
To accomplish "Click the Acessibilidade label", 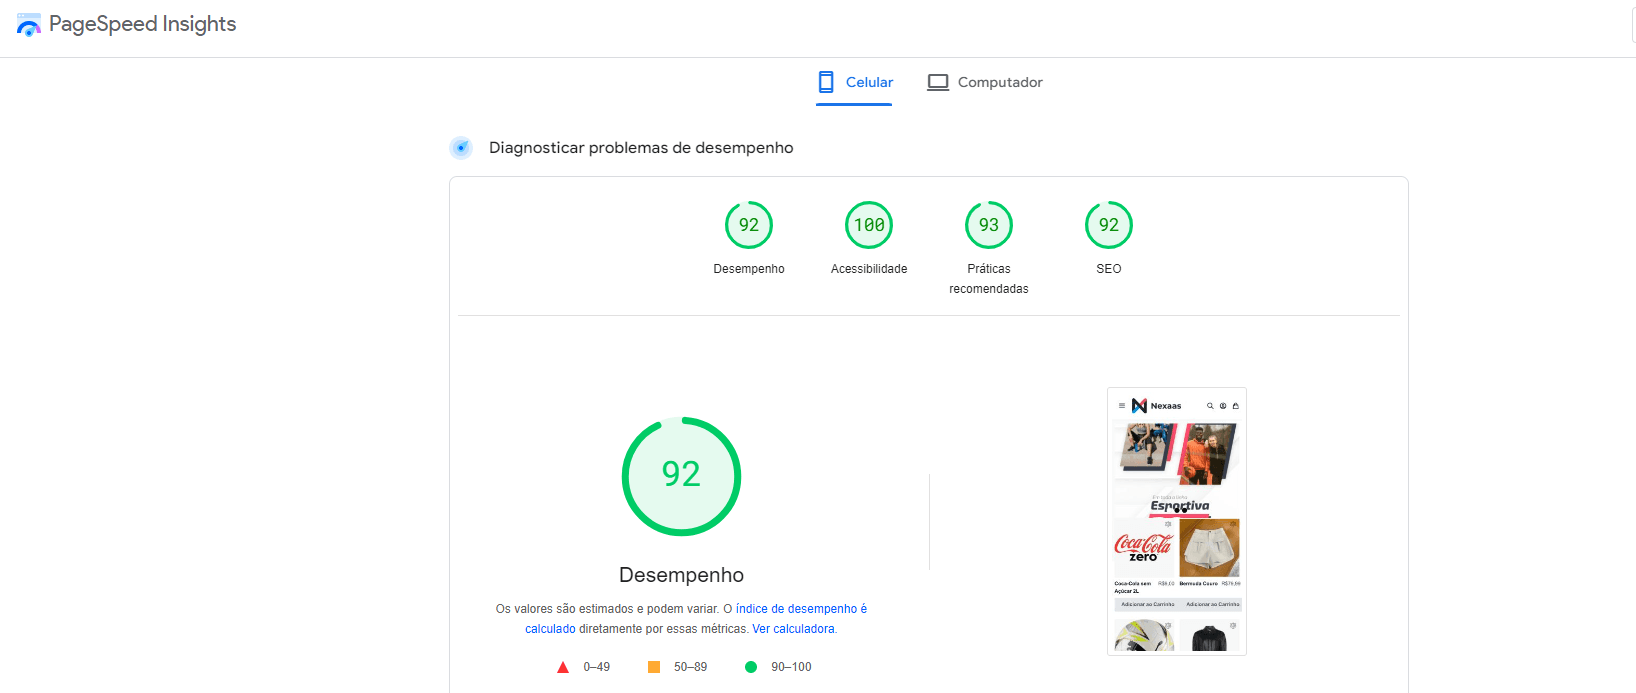I will click(869, 269).
